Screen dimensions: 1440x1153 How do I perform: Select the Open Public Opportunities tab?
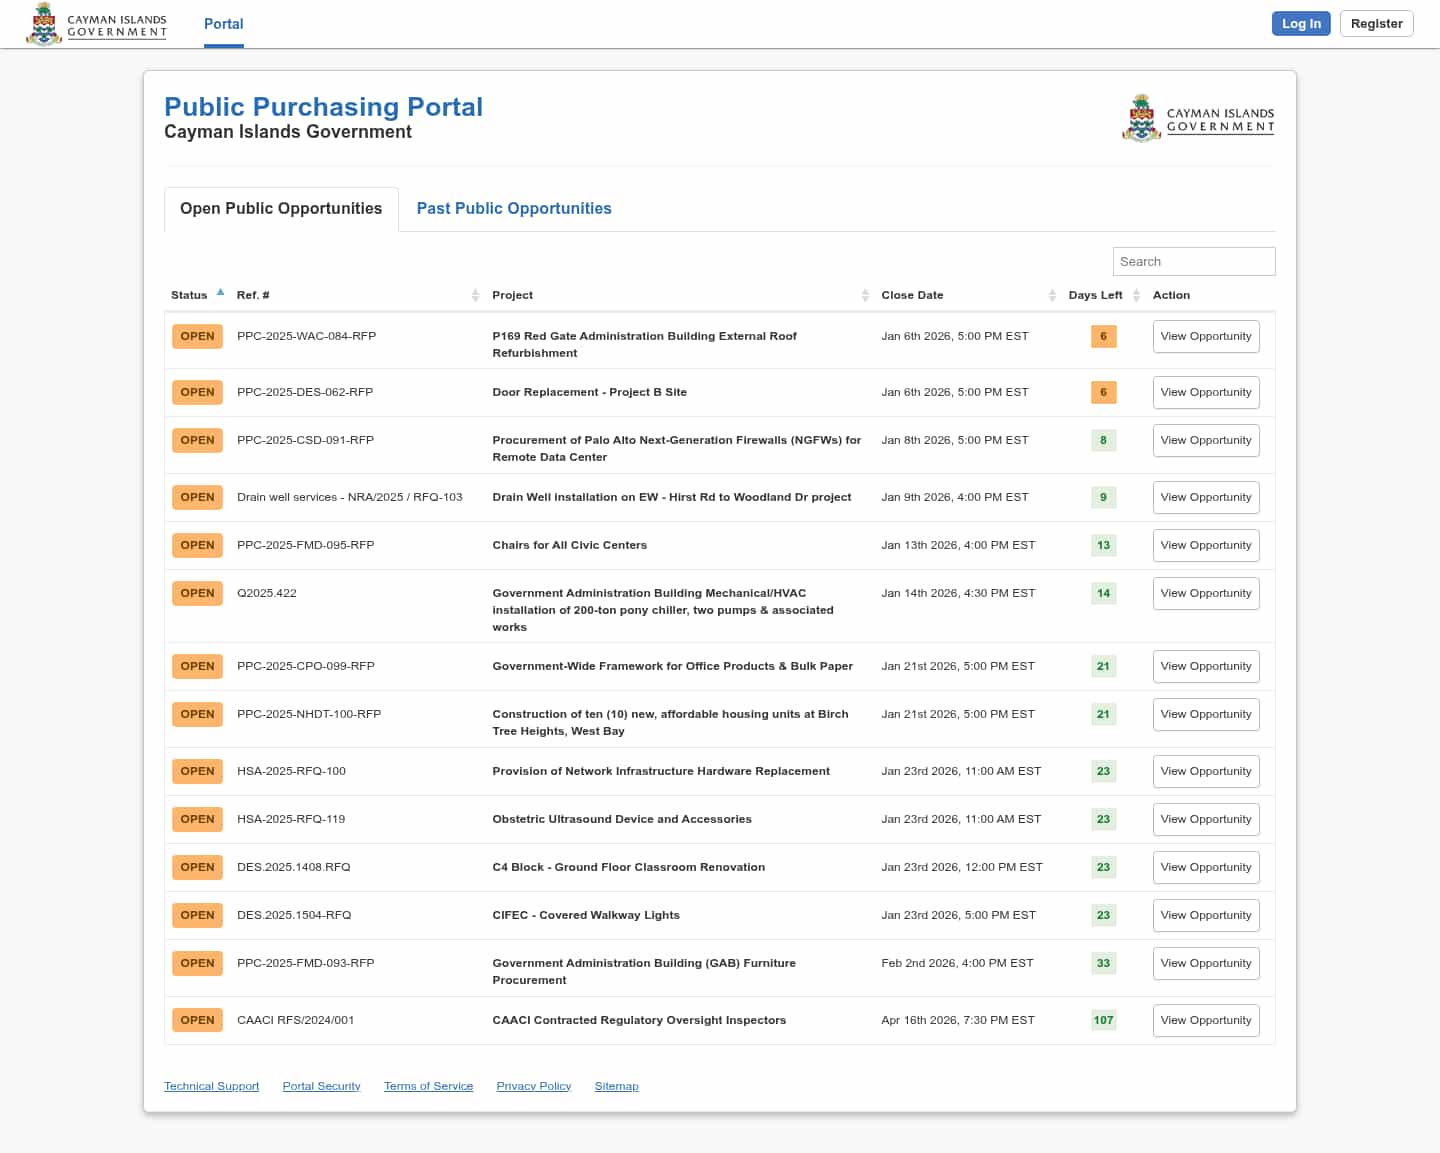pyautogui.click(x=281, y=208)
